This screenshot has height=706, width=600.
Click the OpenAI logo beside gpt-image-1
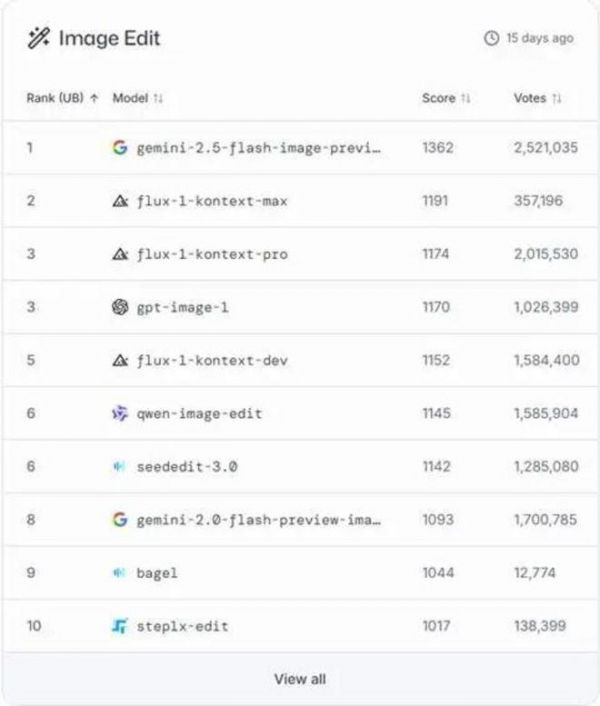click(120, 307)
